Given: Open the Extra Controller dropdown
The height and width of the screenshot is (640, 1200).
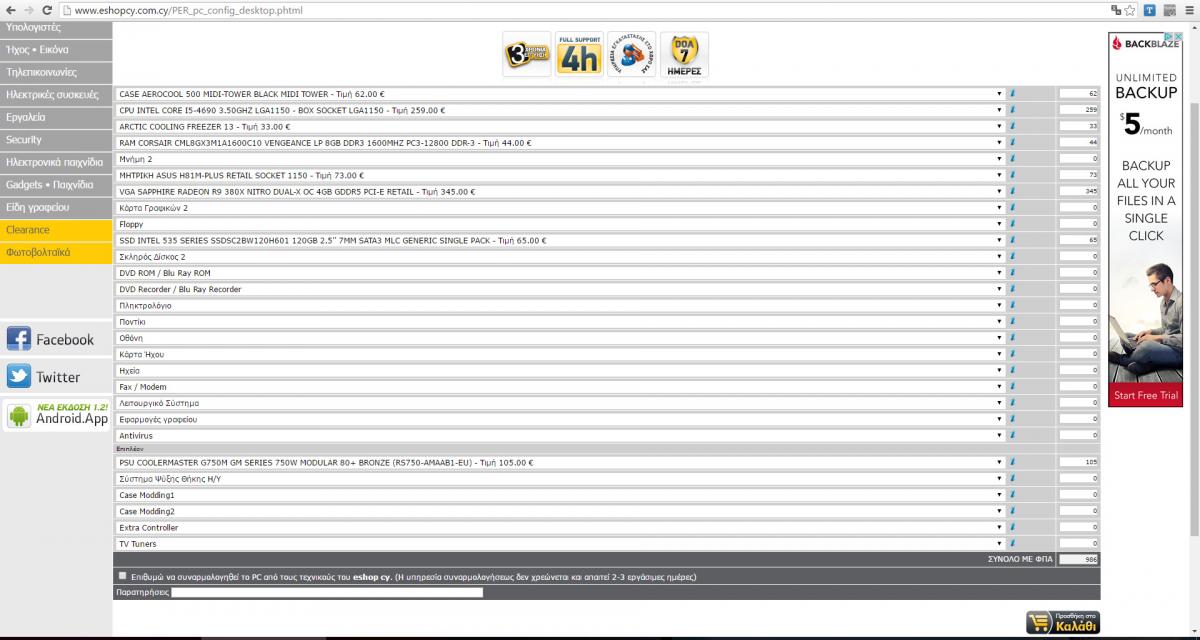Looking at the screenshot, I should pyautogui.click(x=560, y=528).
